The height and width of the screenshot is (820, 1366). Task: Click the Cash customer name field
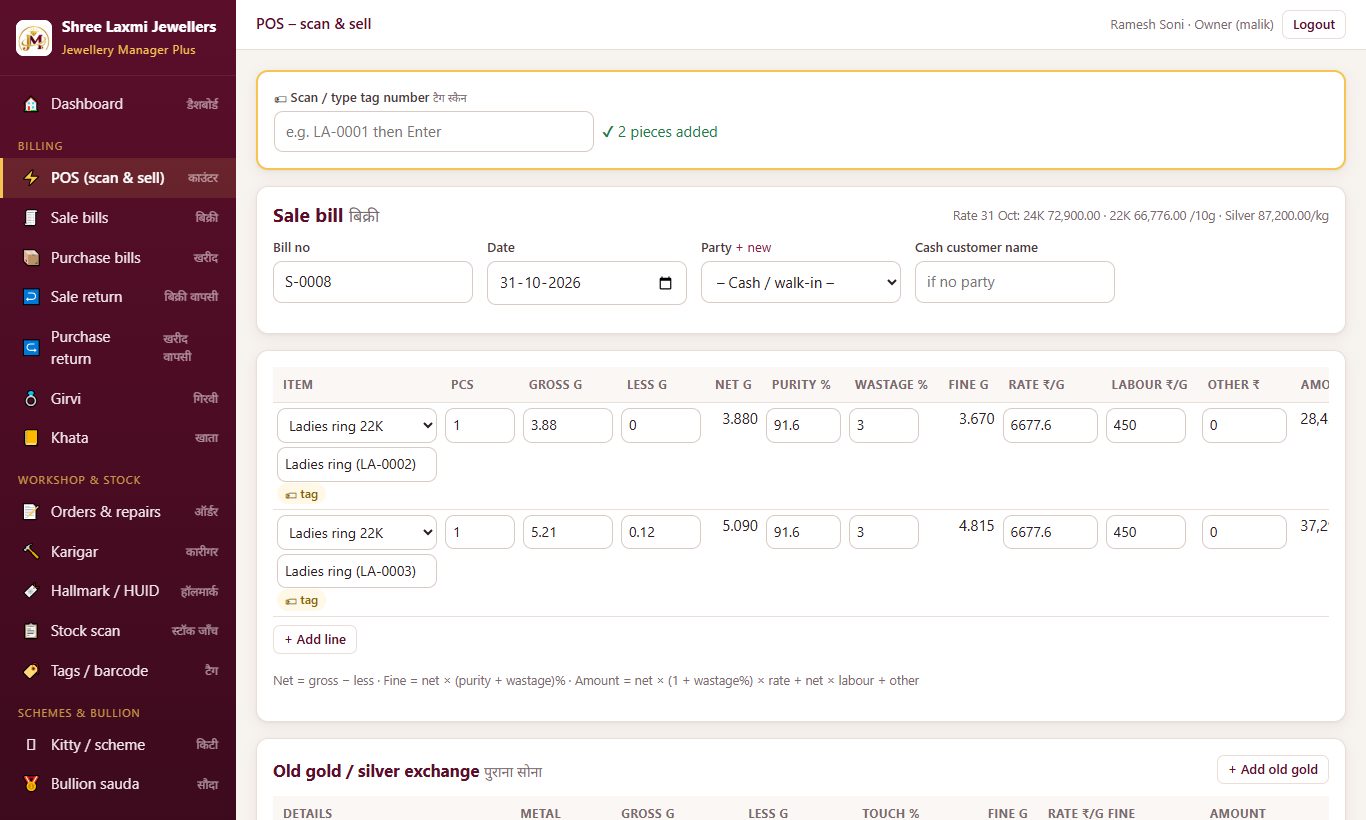[1015, 282]
